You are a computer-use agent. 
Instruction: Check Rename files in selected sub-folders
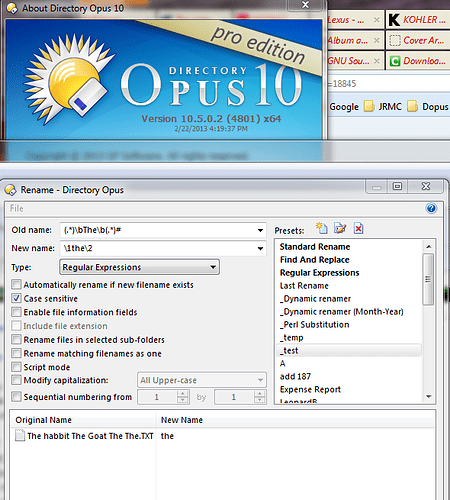point(16,340)
